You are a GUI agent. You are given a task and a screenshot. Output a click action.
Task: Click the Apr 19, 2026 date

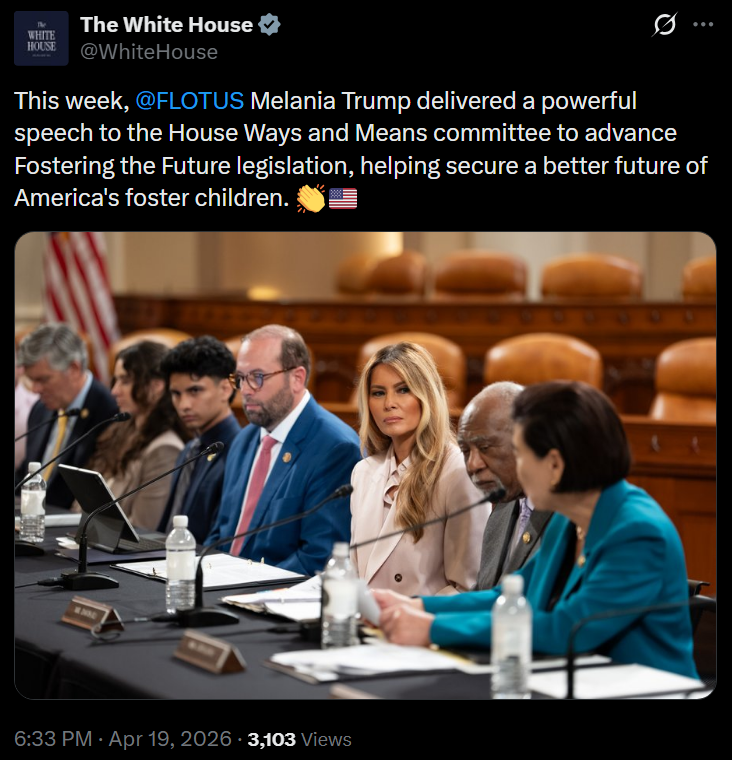click(170, 739)
